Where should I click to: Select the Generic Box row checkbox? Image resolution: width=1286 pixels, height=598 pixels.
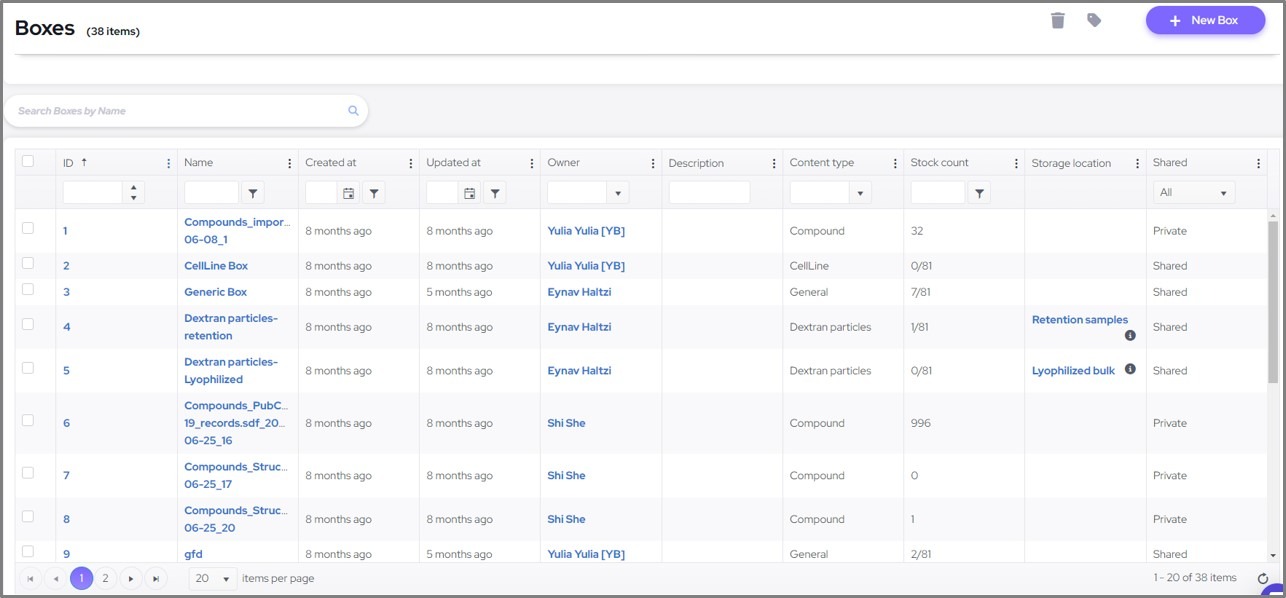coord(28,290)
